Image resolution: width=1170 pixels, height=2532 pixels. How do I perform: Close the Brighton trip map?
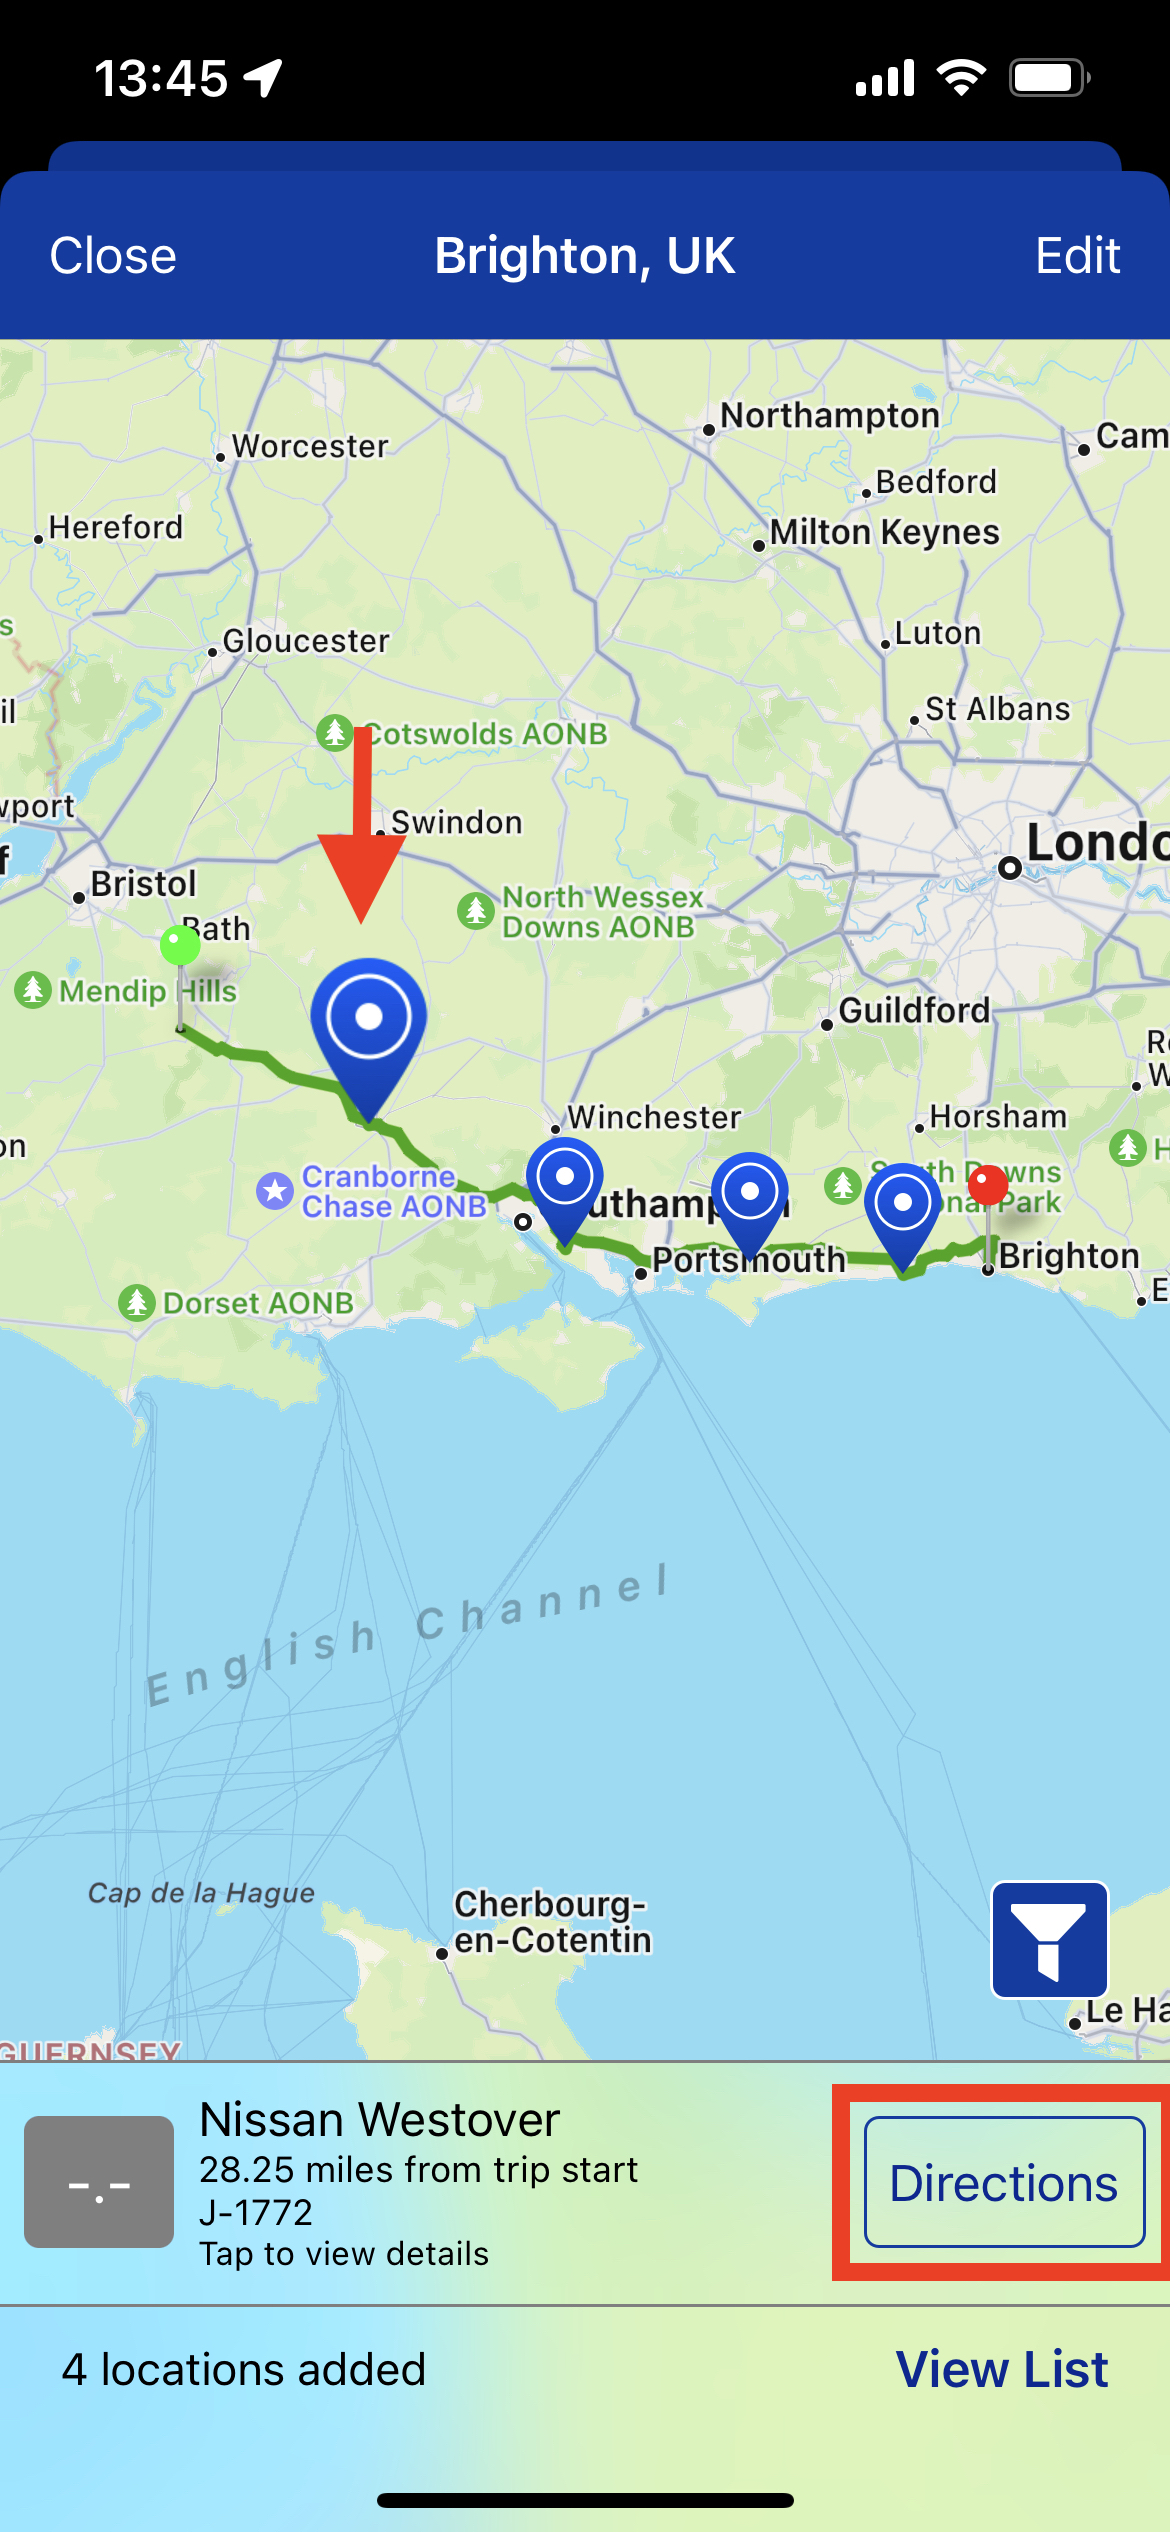(x=113, y=256)
